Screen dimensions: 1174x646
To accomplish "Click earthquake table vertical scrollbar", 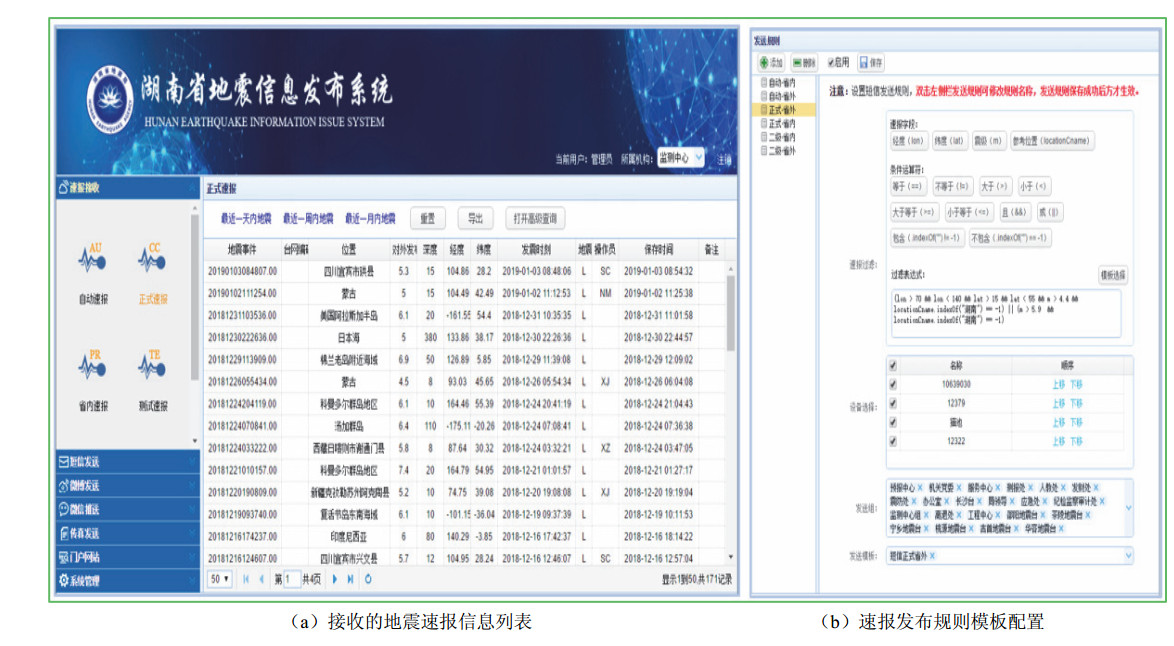I will [730, 313].
